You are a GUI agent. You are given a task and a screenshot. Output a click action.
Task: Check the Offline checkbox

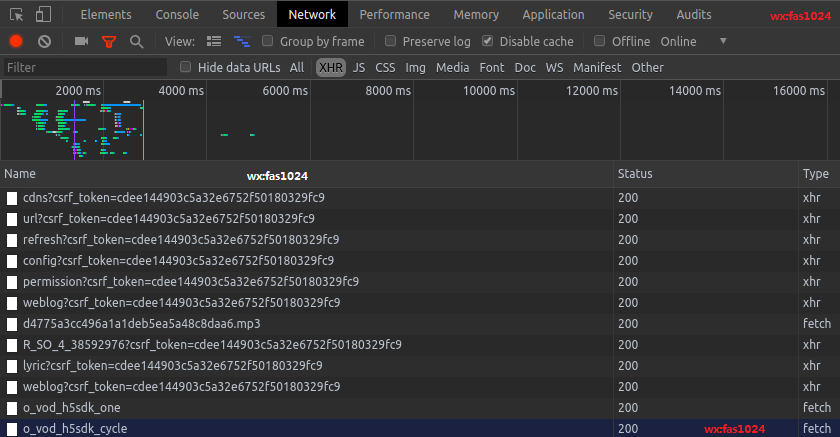point(599,41)
